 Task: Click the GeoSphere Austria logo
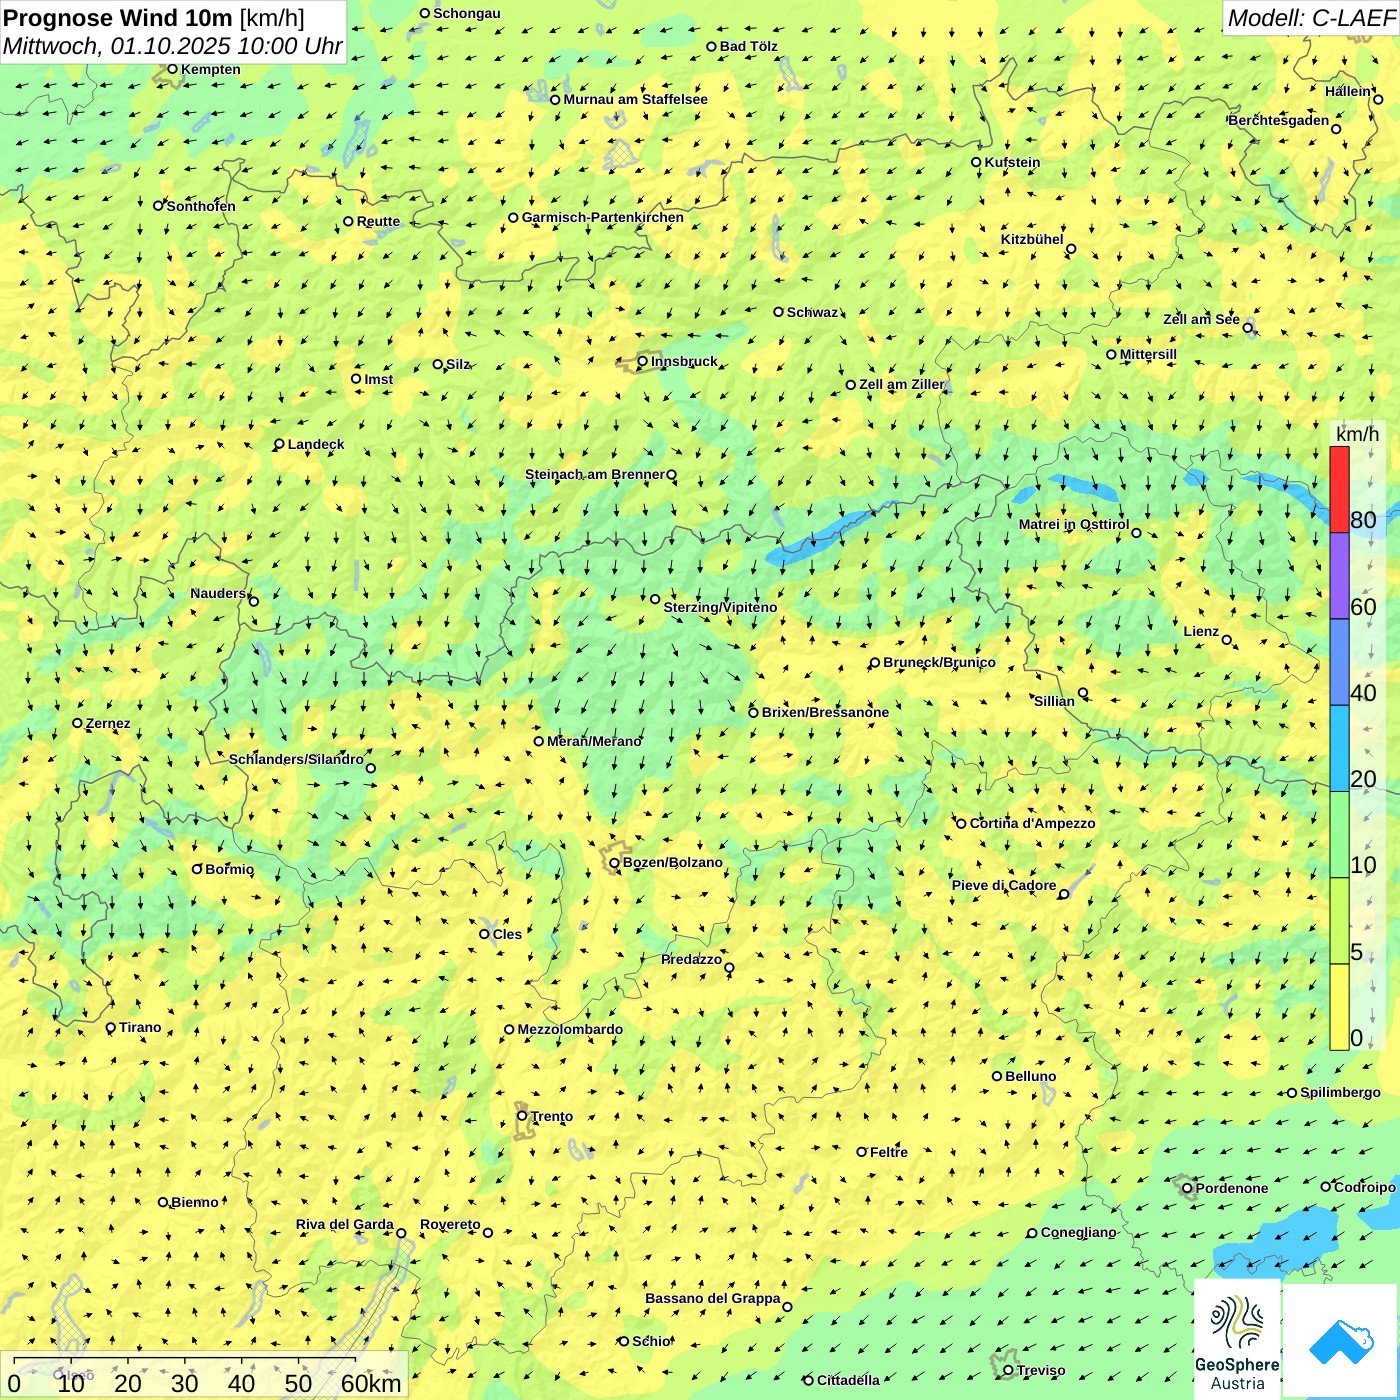(1237, 1340)
